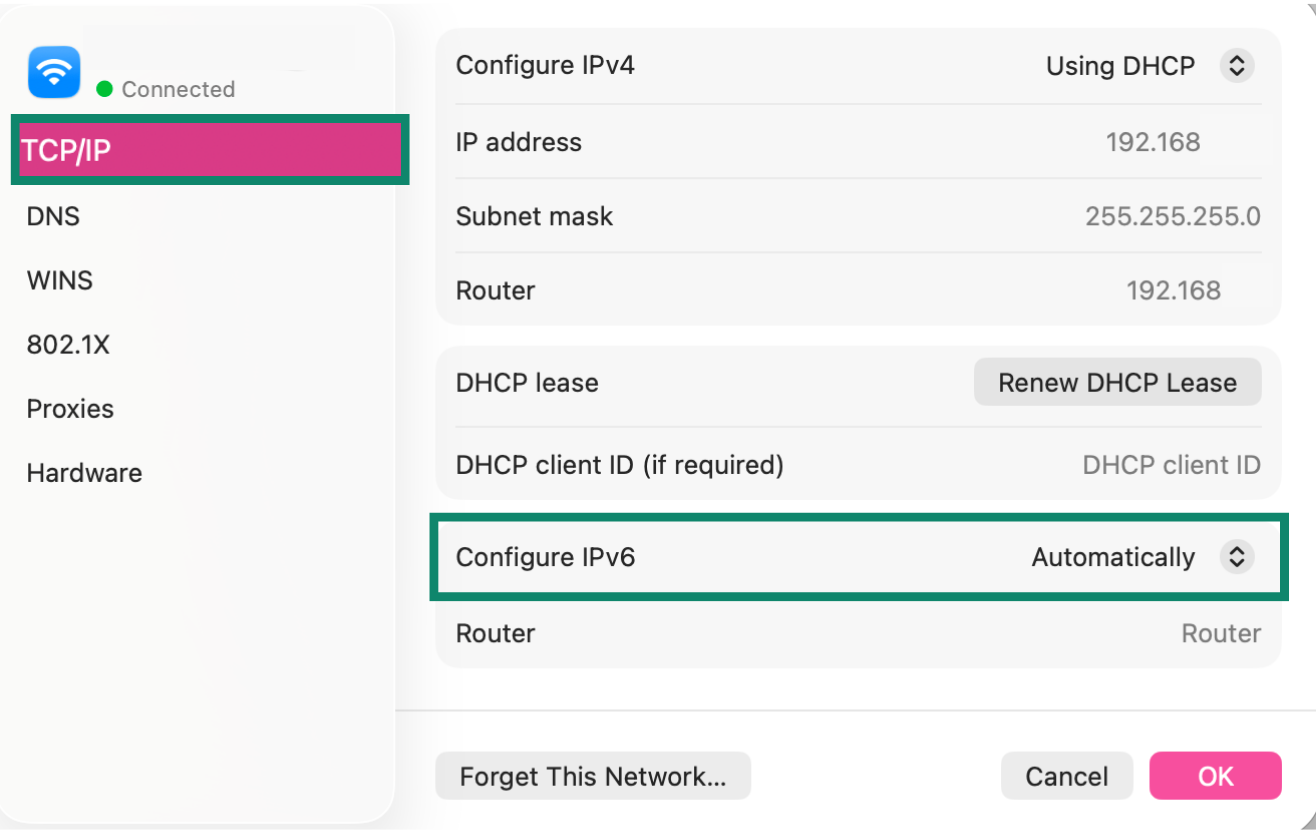Click the IPv6 Router field
Viewport: 1316px width, 830px height.
click(1221, 633)
